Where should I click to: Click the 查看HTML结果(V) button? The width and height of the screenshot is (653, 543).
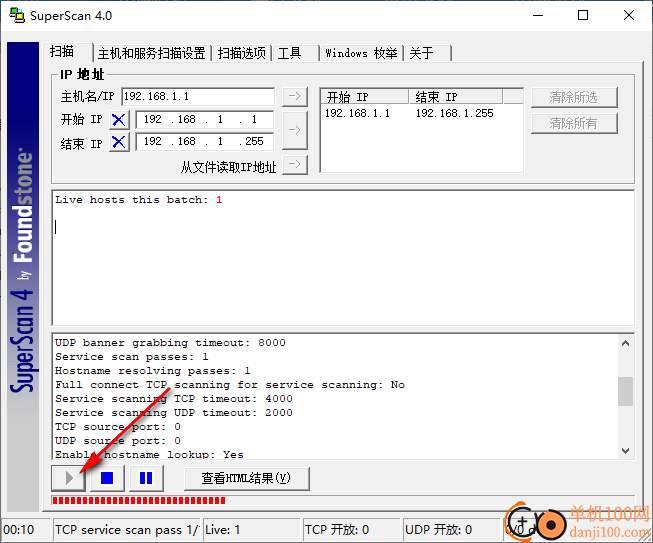(x=247, y=478)
